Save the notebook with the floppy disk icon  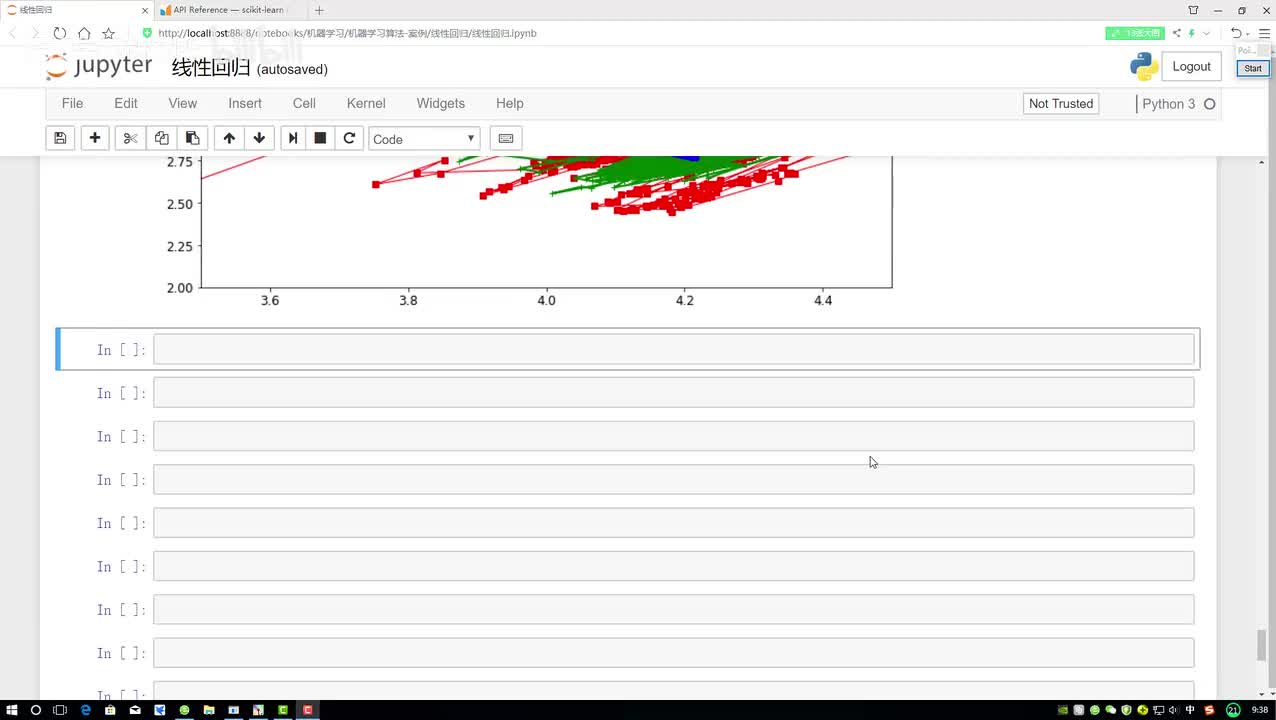click(x=60, y=138)
